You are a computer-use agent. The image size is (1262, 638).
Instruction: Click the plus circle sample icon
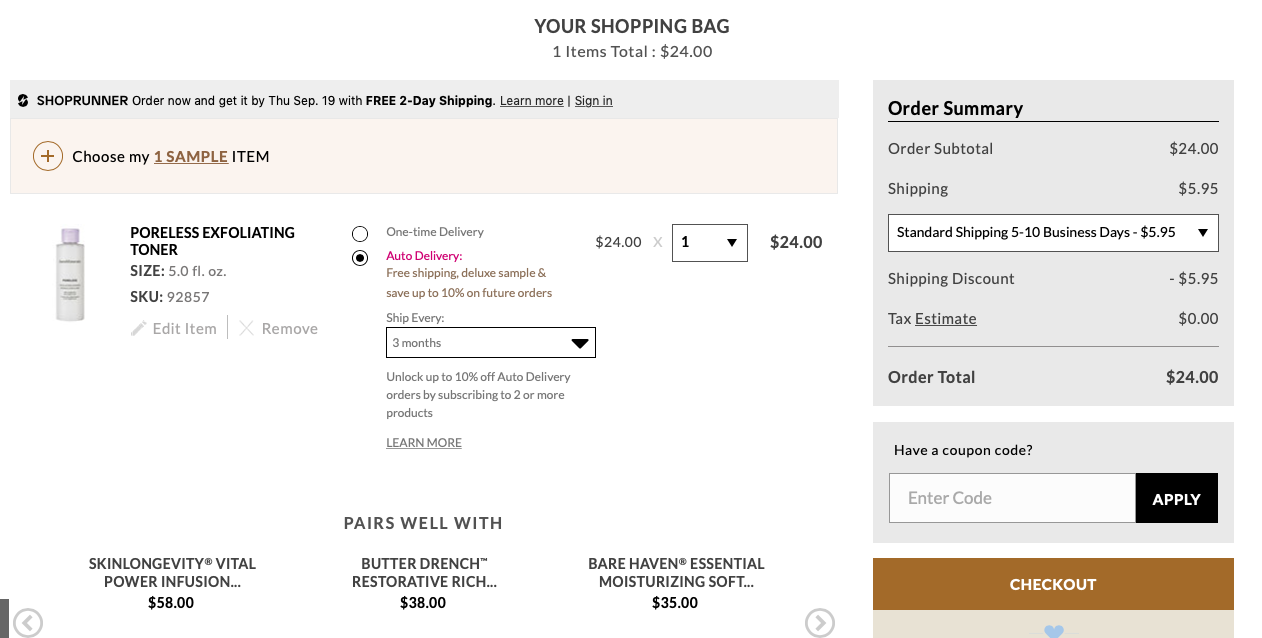tap(48, 156)
